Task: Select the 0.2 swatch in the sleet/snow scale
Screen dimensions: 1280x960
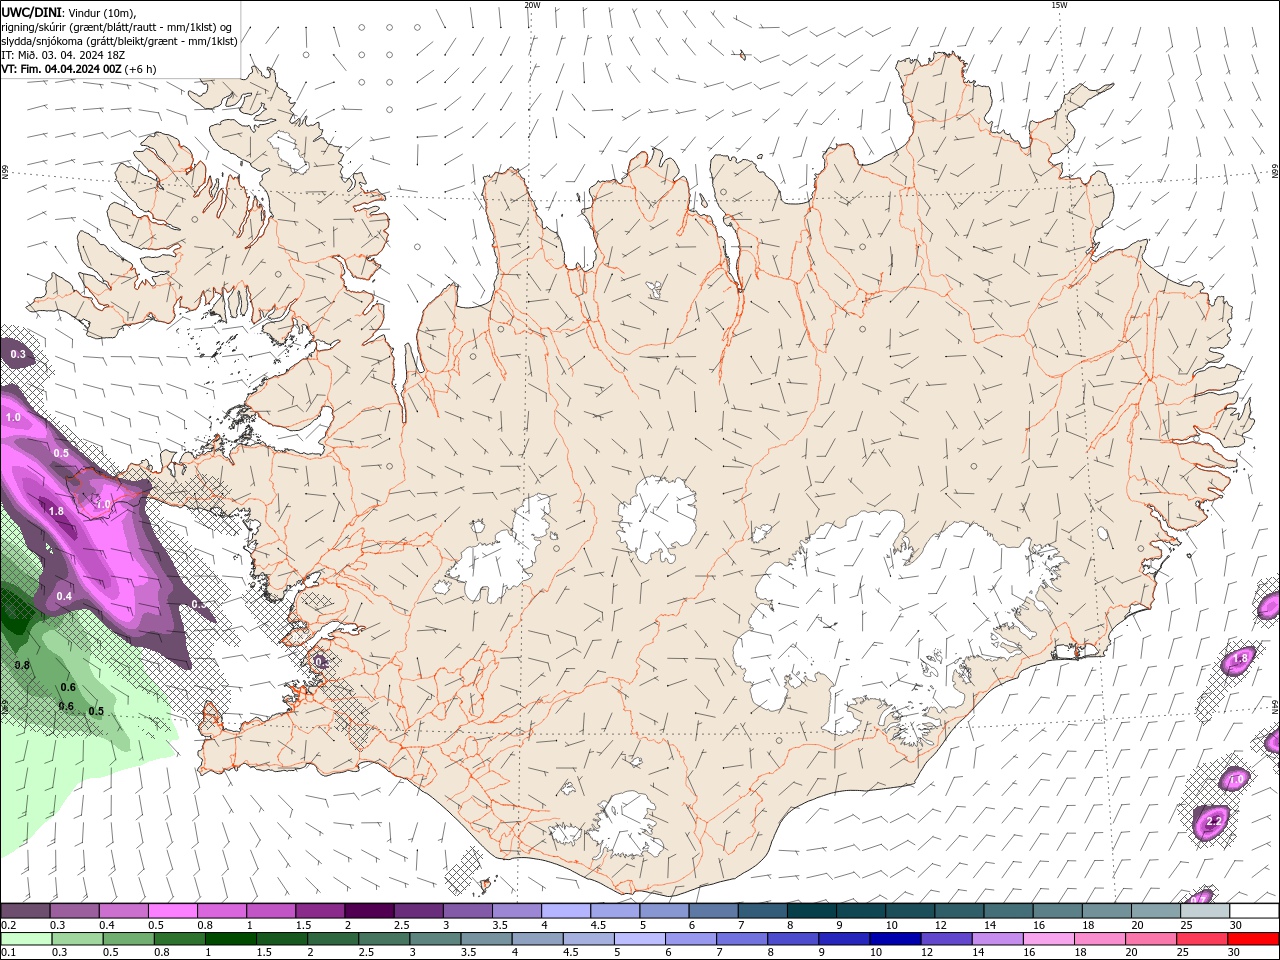Action: (25, 911)
